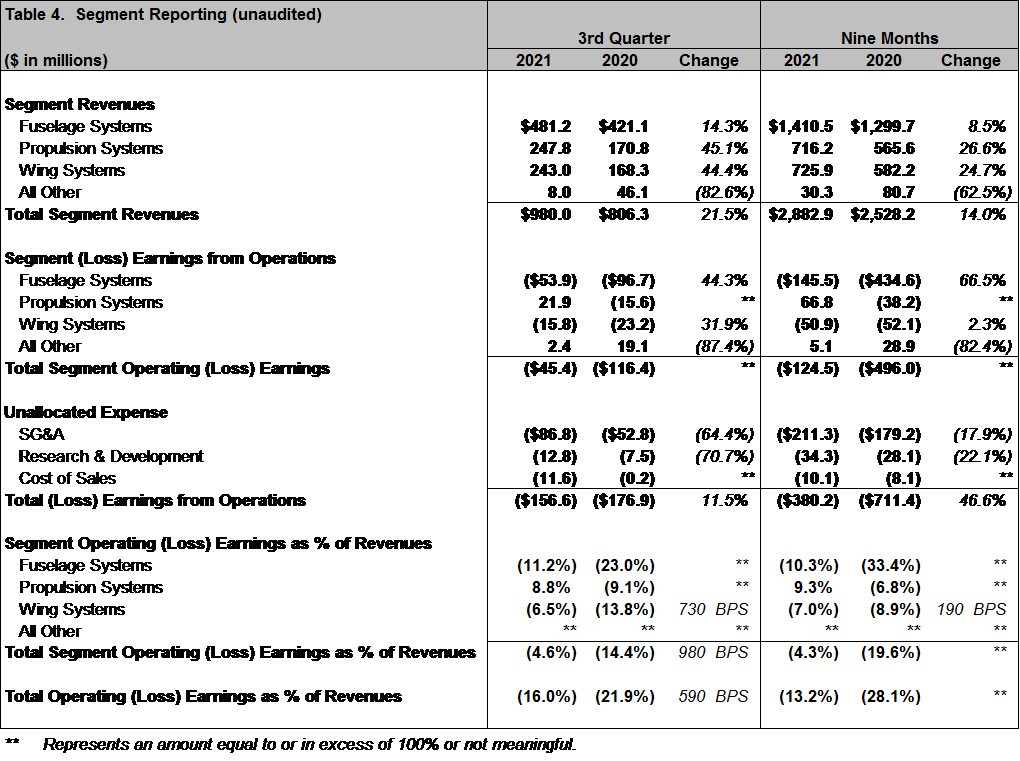Viewport: 1020px width, 761px height.
Task: Click the 'Nine Months' column group header
Action: (889, 38)
